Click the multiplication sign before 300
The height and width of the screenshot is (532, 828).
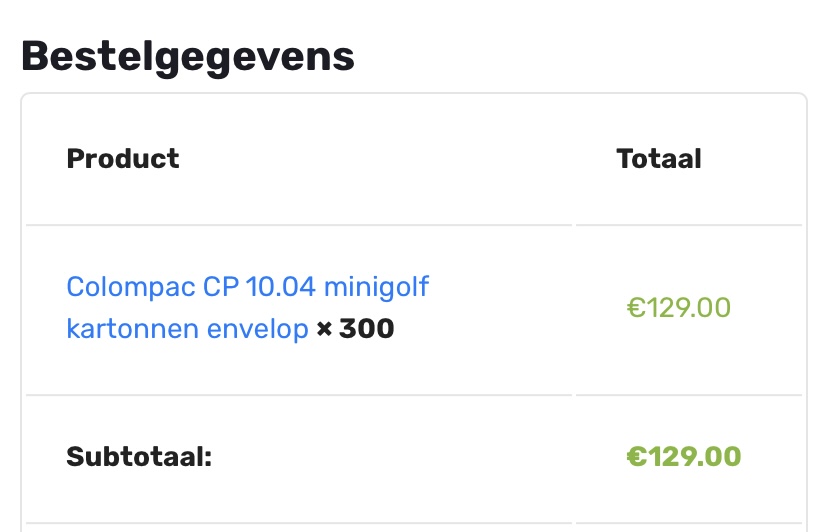point(324,329)
